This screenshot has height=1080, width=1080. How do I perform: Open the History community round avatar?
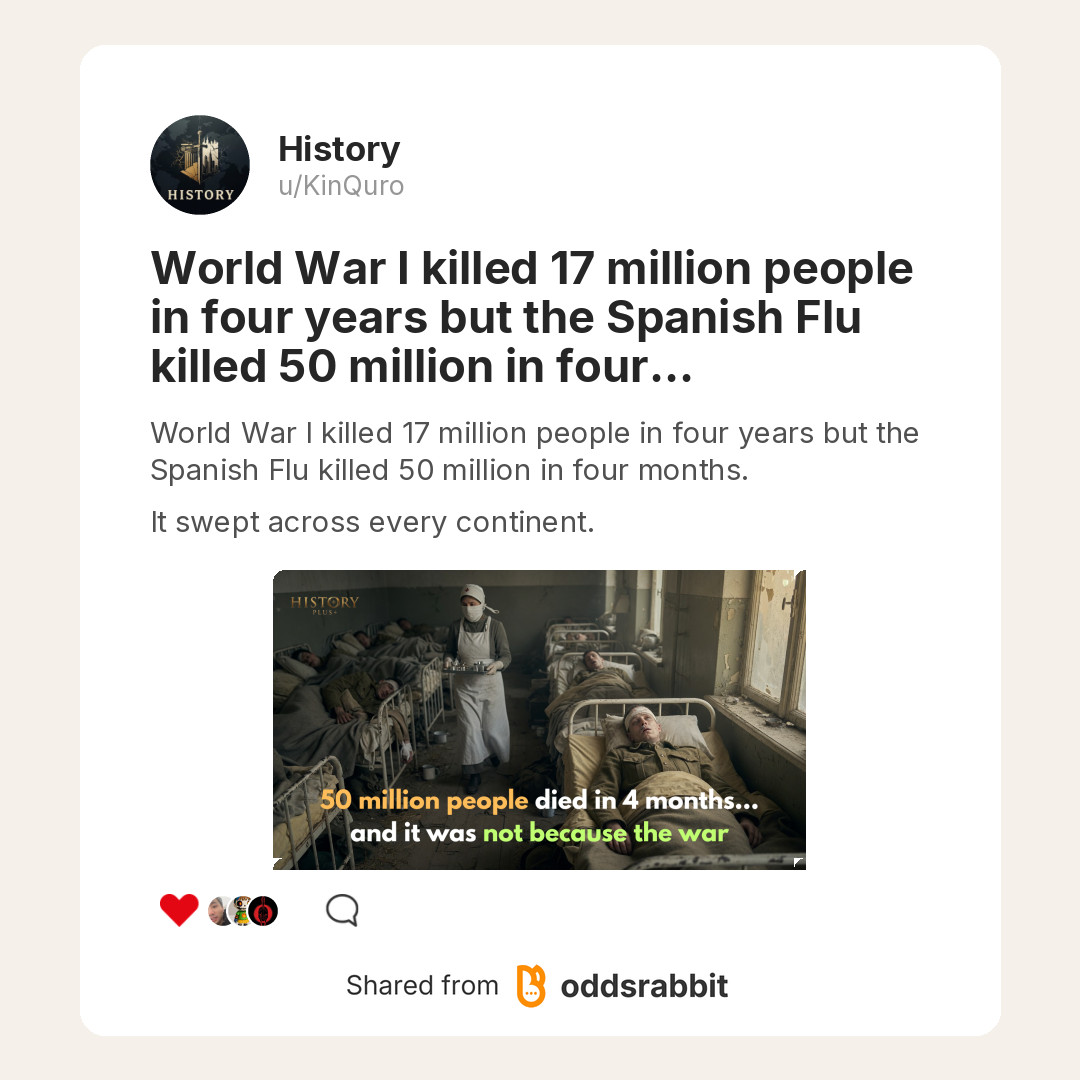click(200, 165)
